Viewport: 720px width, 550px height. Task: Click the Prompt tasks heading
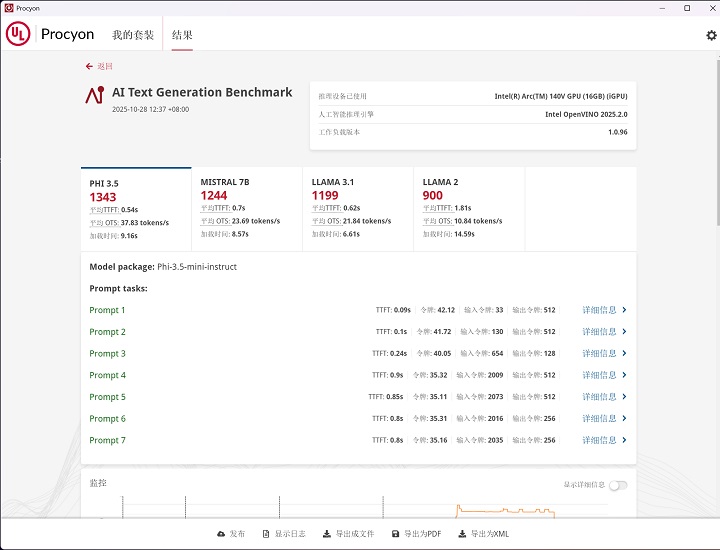click(x=118, y=288)
